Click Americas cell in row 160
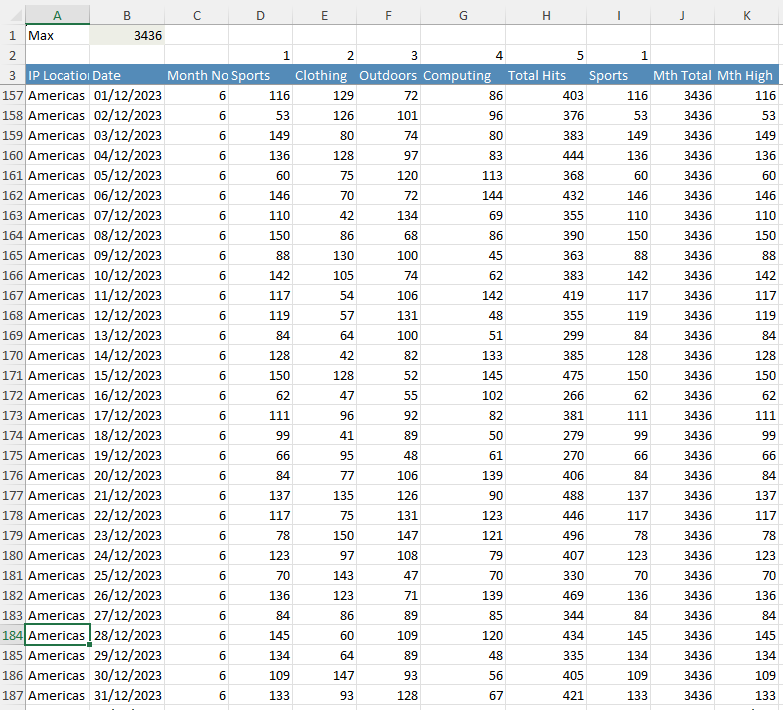This screenshot has width=783, height=710. click(x=57, y=155)
